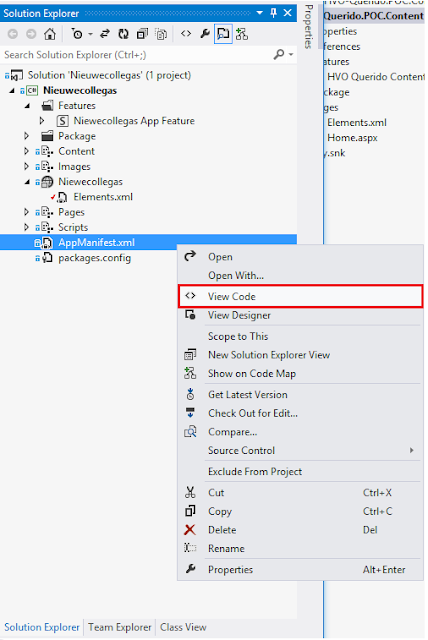Choose Scope to This in context menu

pyautogui.click(x=300, y=336)
